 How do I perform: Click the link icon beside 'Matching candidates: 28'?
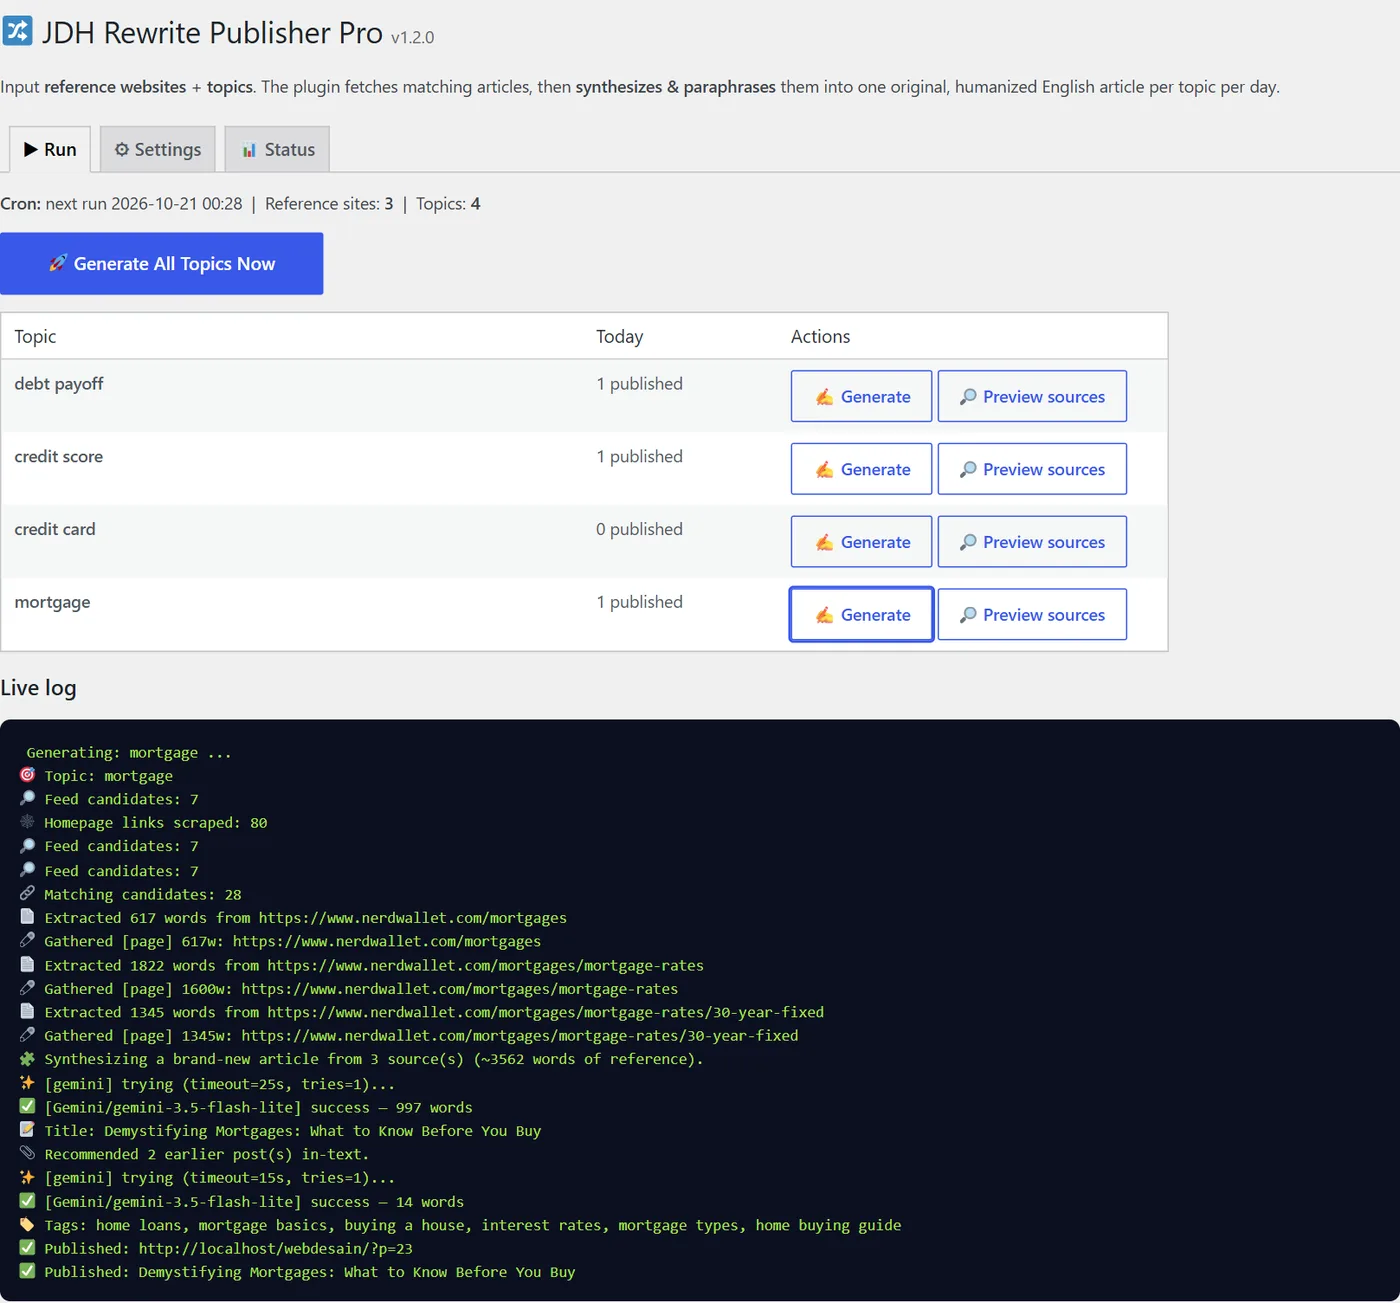27,893
